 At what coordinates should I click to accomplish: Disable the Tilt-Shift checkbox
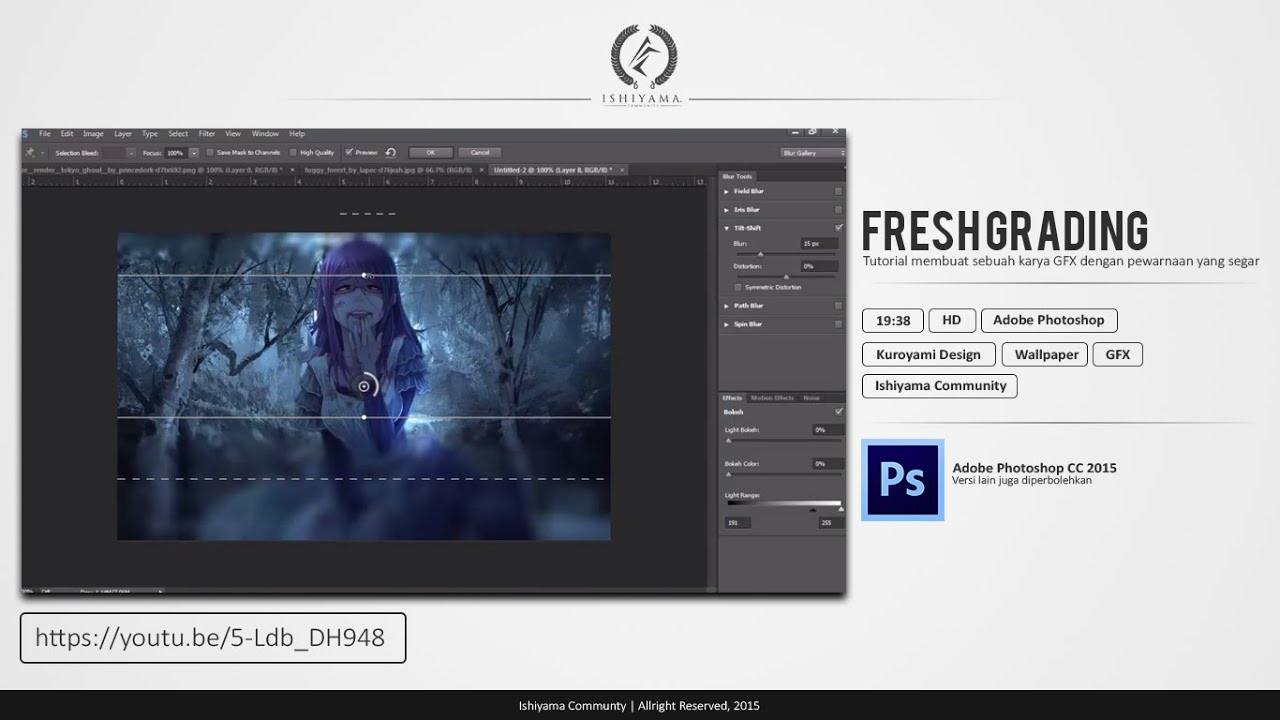(x=838, y=228)
